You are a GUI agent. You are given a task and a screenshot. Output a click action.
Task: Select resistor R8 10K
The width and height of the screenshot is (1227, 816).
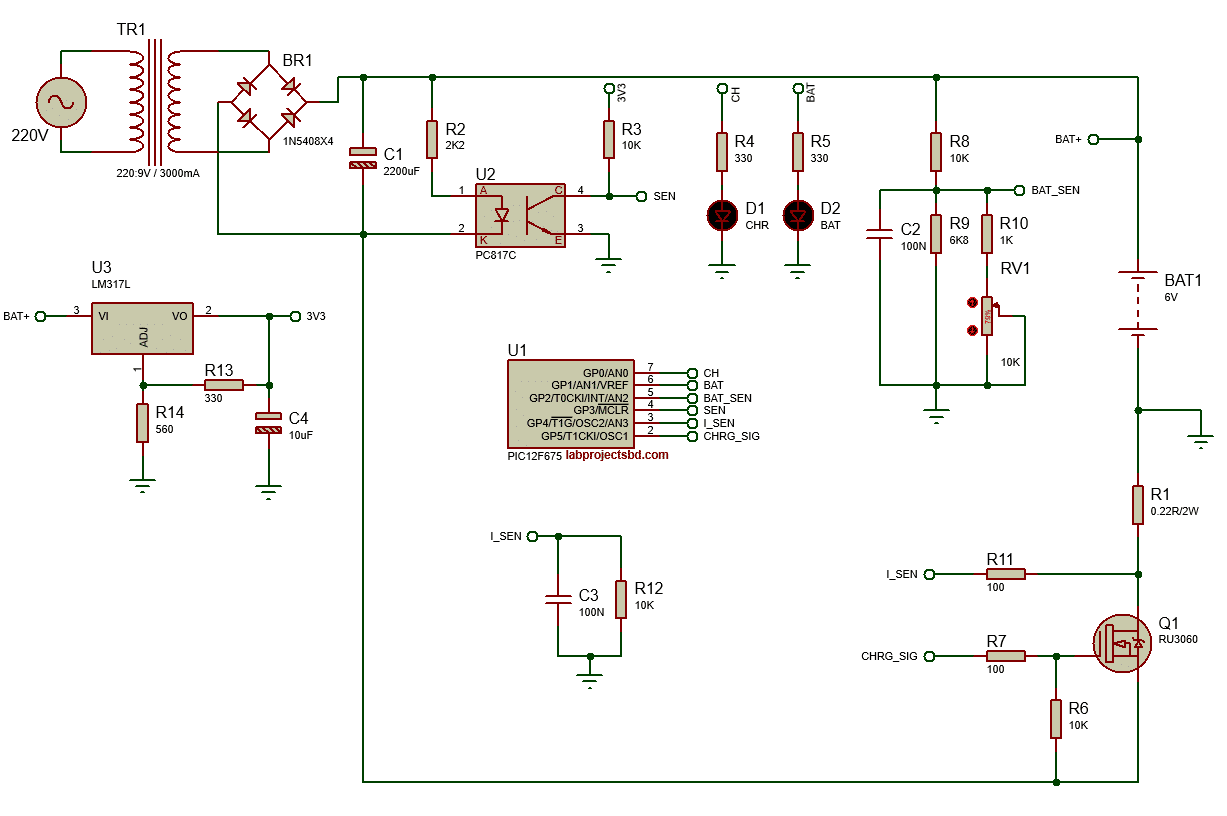[x=936, y=152]
